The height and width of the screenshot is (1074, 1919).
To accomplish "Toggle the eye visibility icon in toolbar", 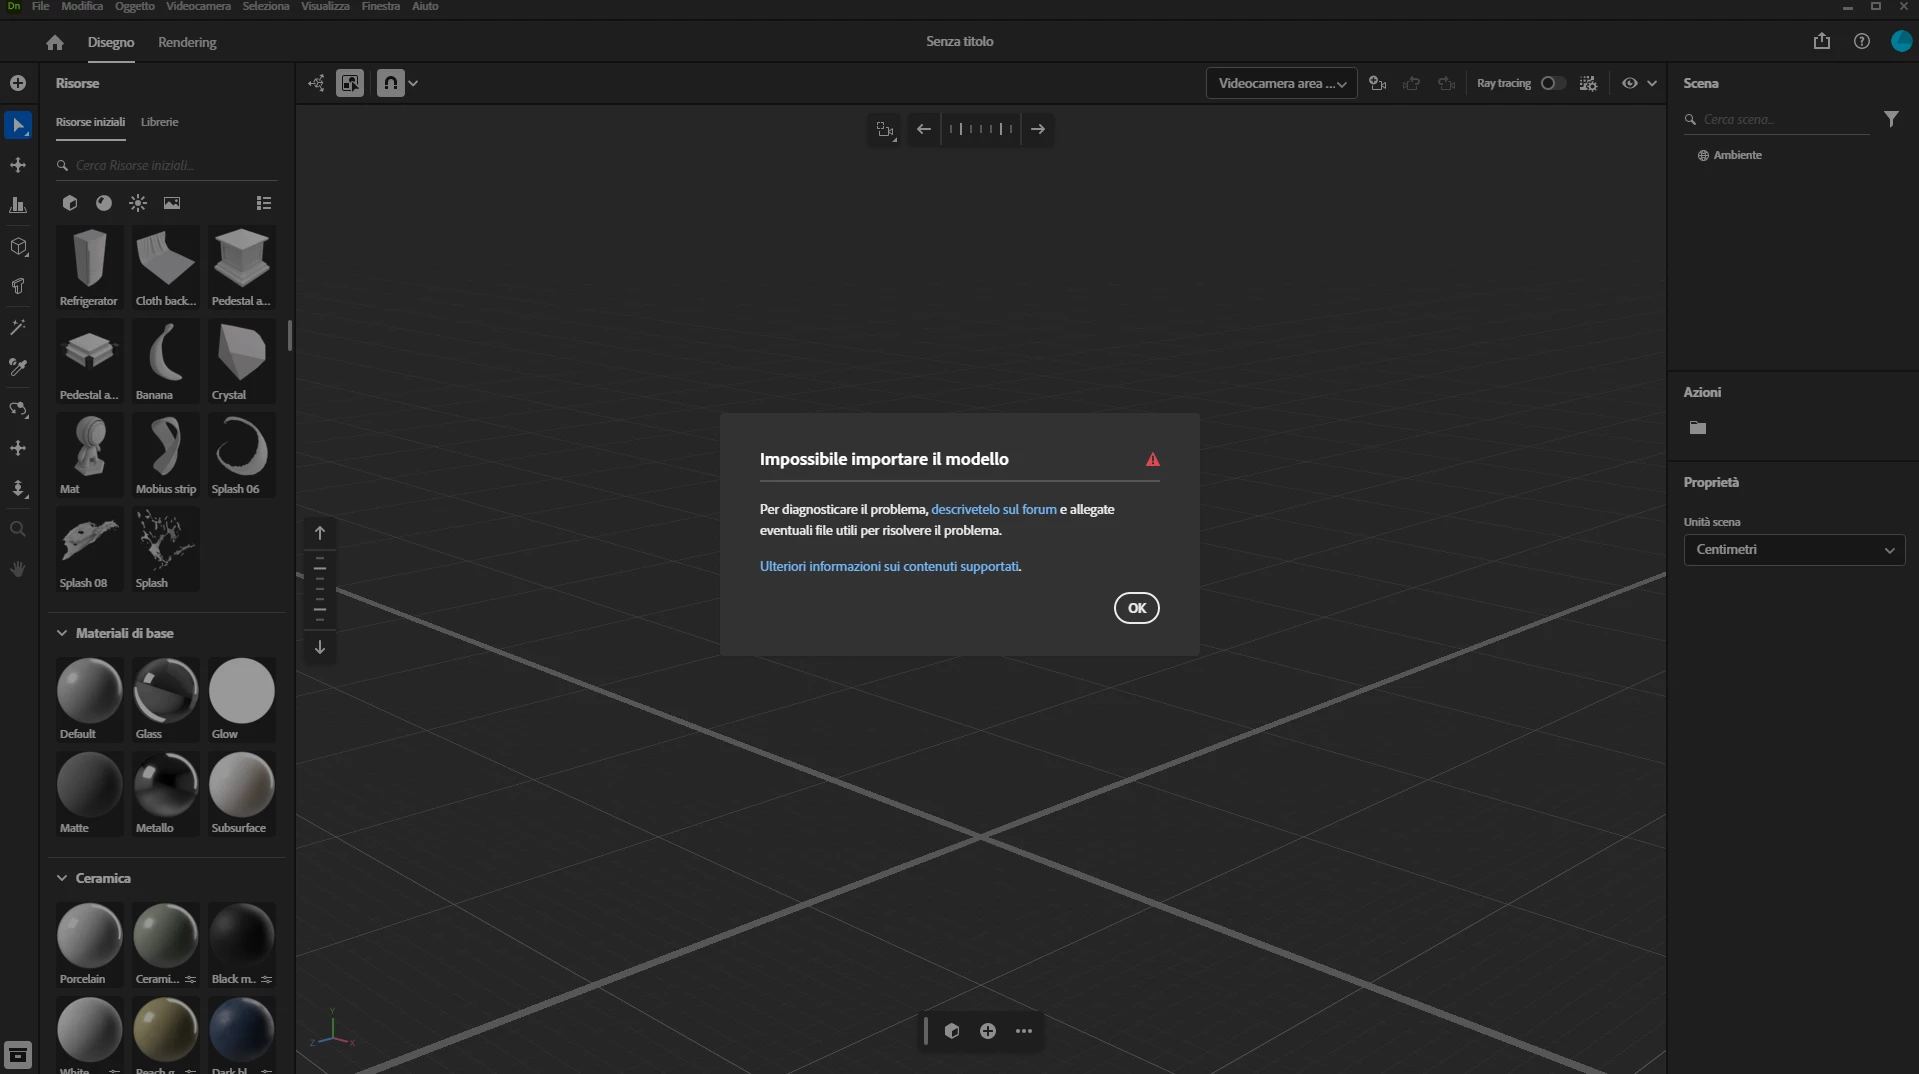I will pos(1629,83).
